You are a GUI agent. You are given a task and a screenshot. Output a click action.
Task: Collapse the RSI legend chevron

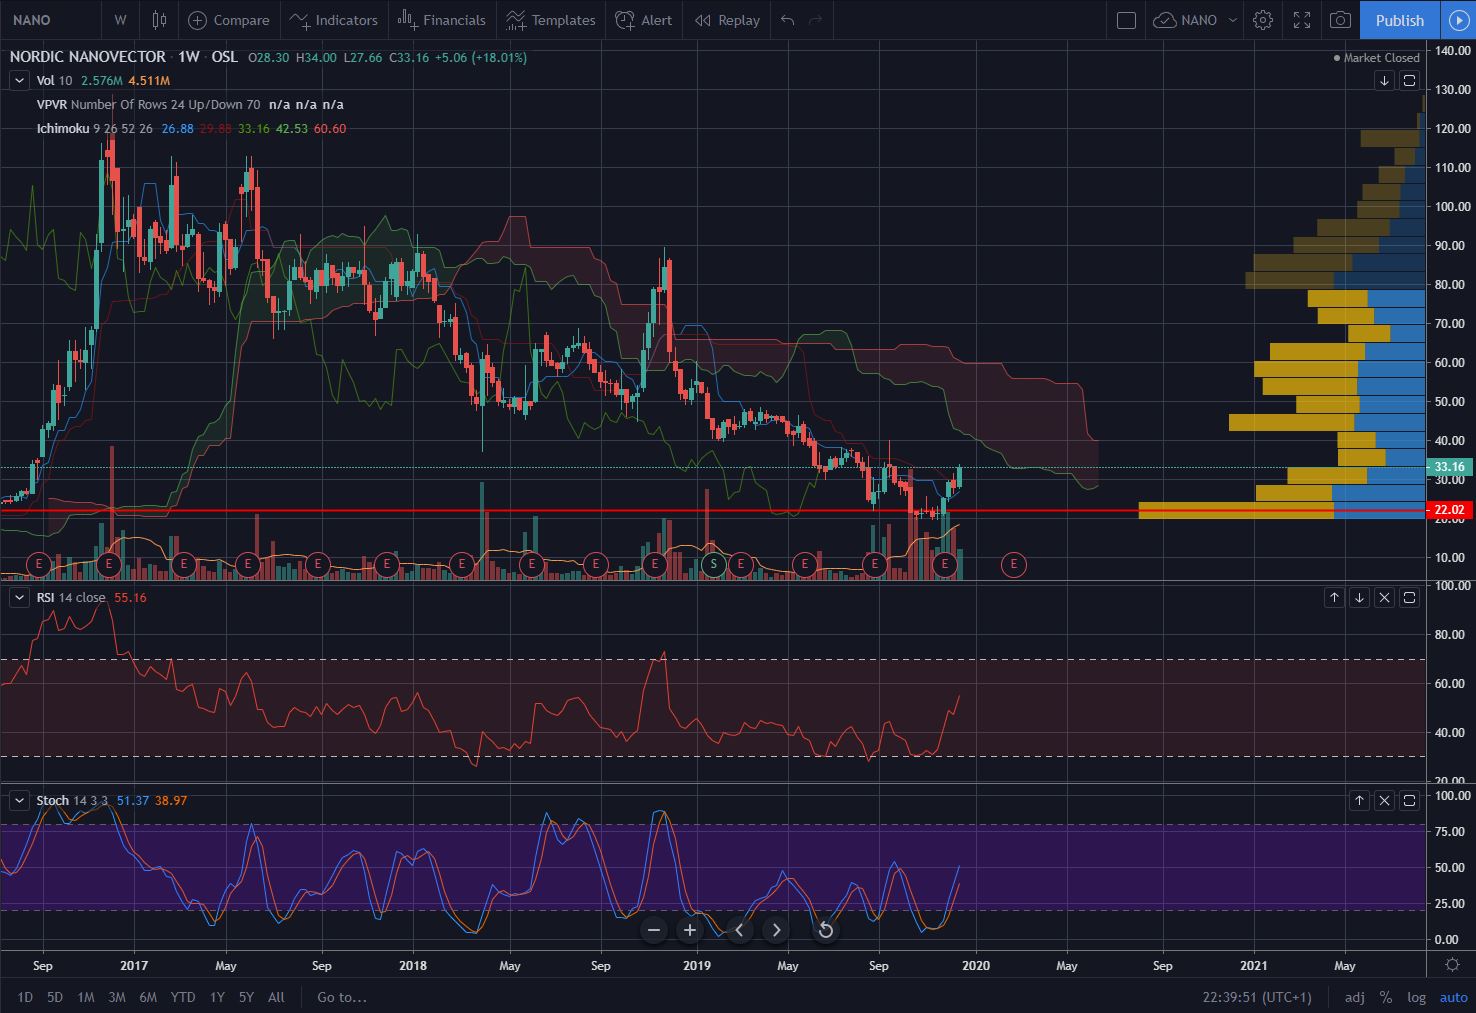pyautogui.click(x=18, y=597)
